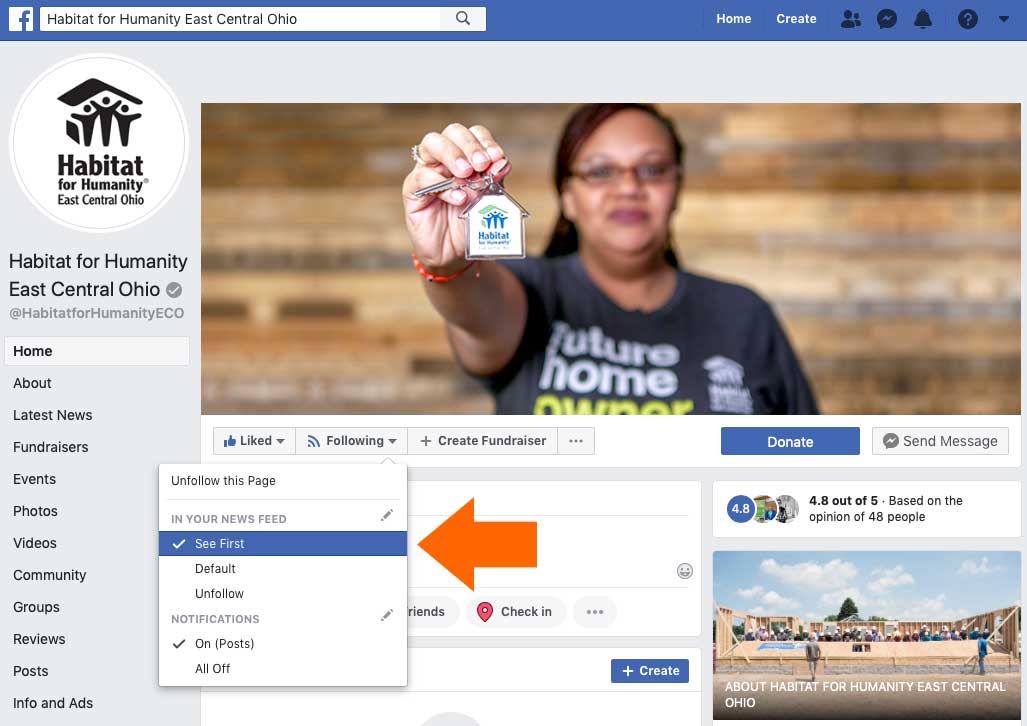Click the Facebook search input field
This screenshot has width=1027, height=726.
pyautogui.click(x=242, y=19)
